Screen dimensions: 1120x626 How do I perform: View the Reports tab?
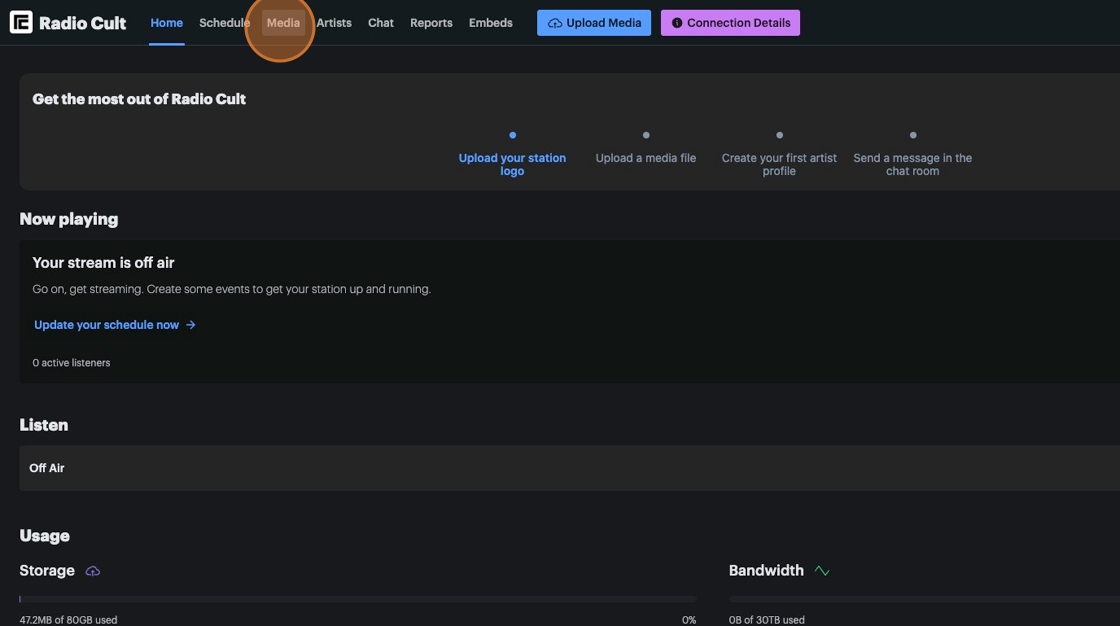(431, 23)
